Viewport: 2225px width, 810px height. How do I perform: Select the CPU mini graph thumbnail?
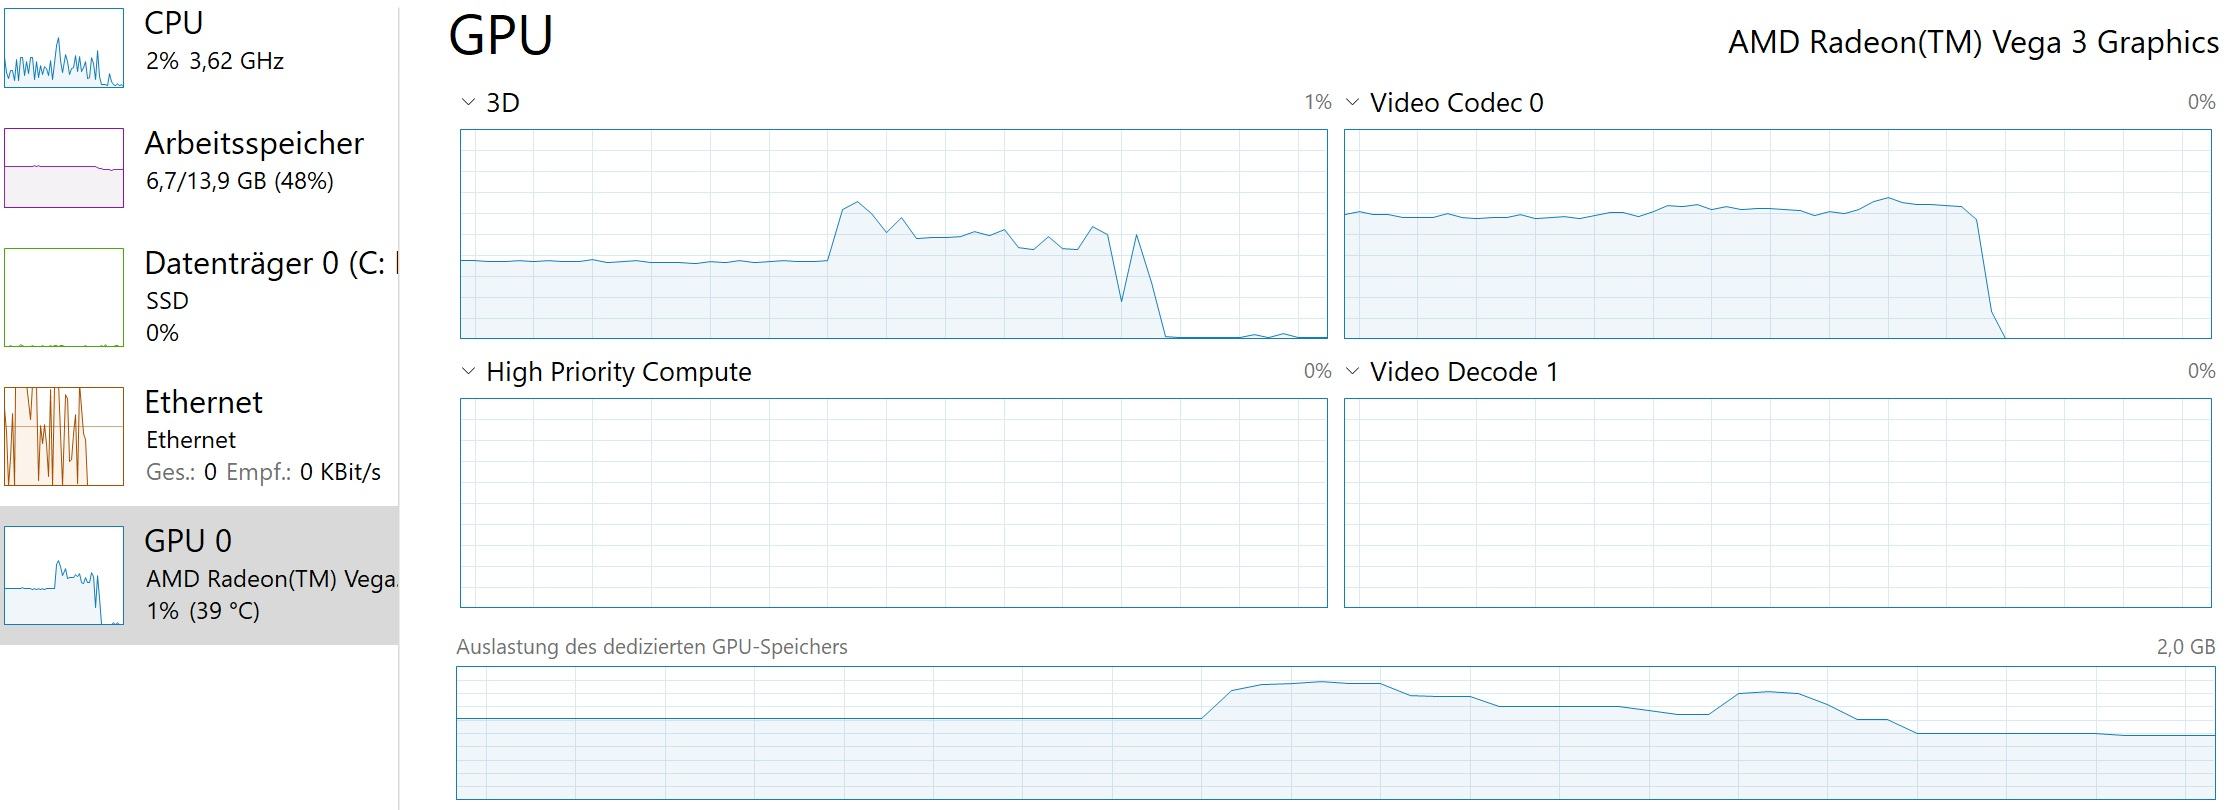[64, 48]
